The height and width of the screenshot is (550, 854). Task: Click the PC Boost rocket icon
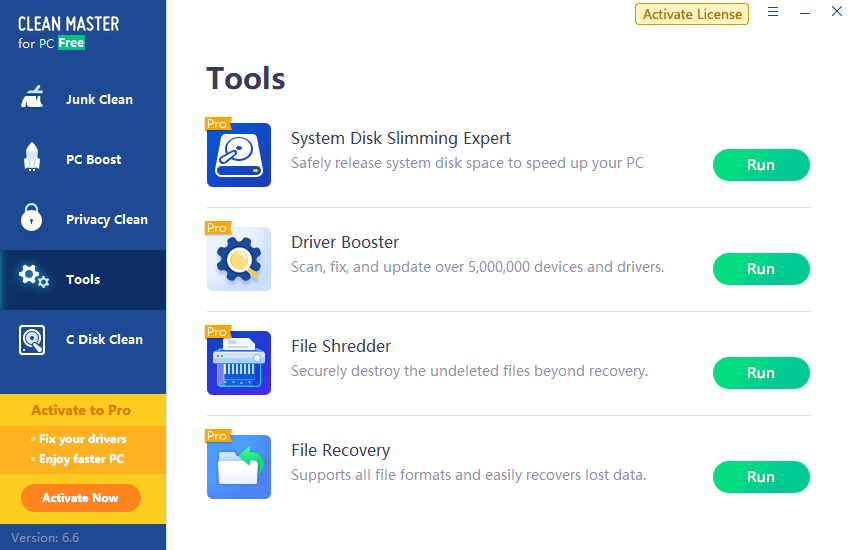pyautogui.click(x=32, y=157)
